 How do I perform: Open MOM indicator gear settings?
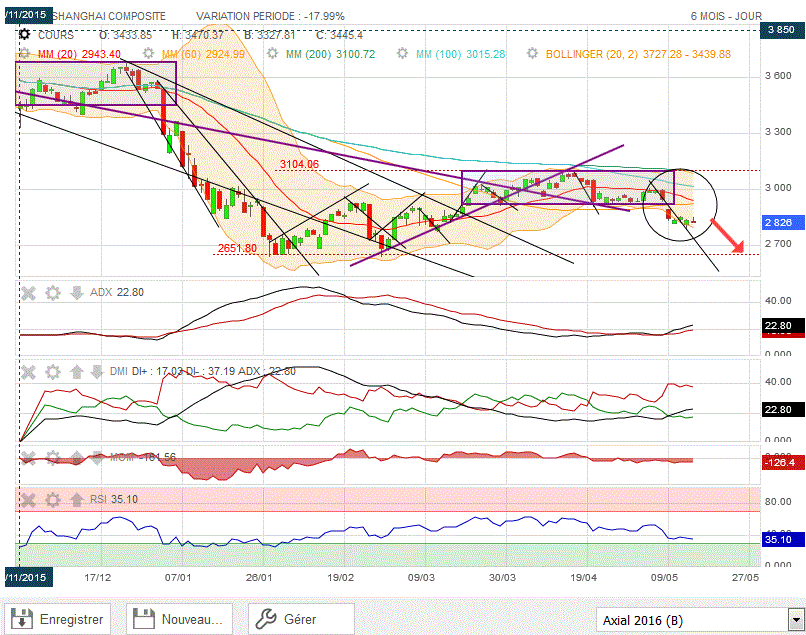tap(52, 458)
